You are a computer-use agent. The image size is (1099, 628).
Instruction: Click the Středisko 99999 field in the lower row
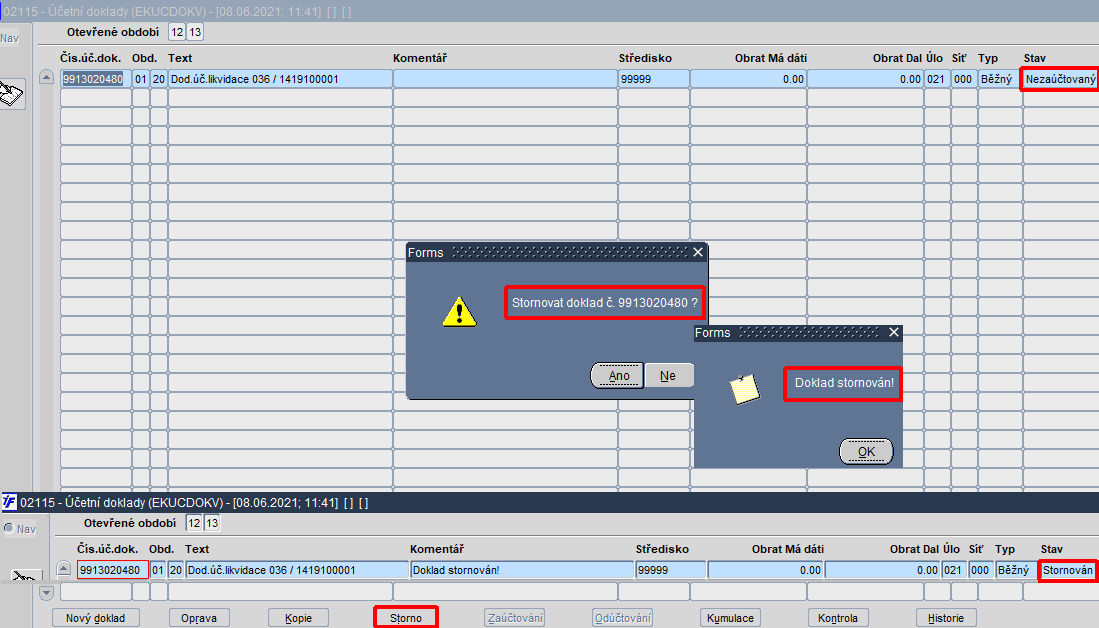point(671,570)
